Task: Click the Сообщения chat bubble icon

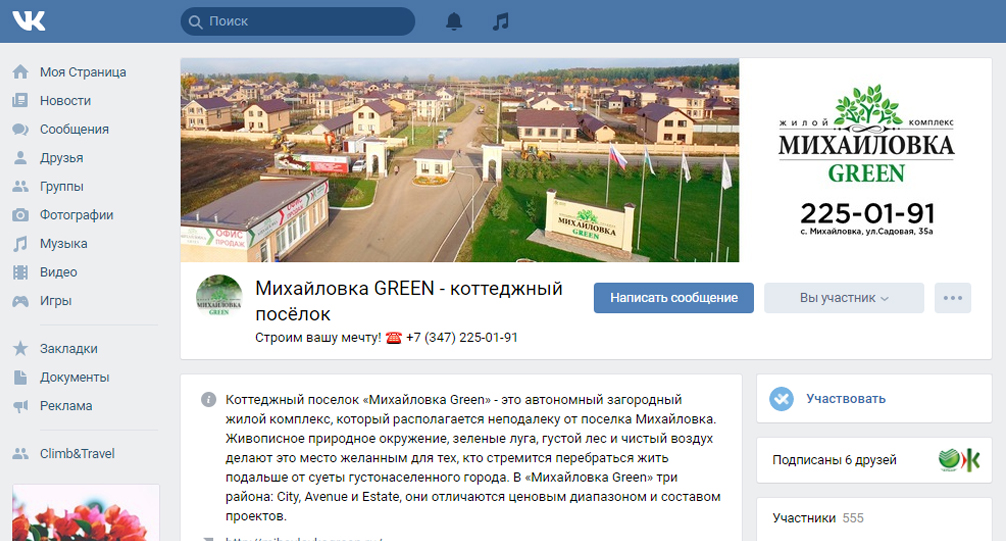Action: [x=21, y=129]
